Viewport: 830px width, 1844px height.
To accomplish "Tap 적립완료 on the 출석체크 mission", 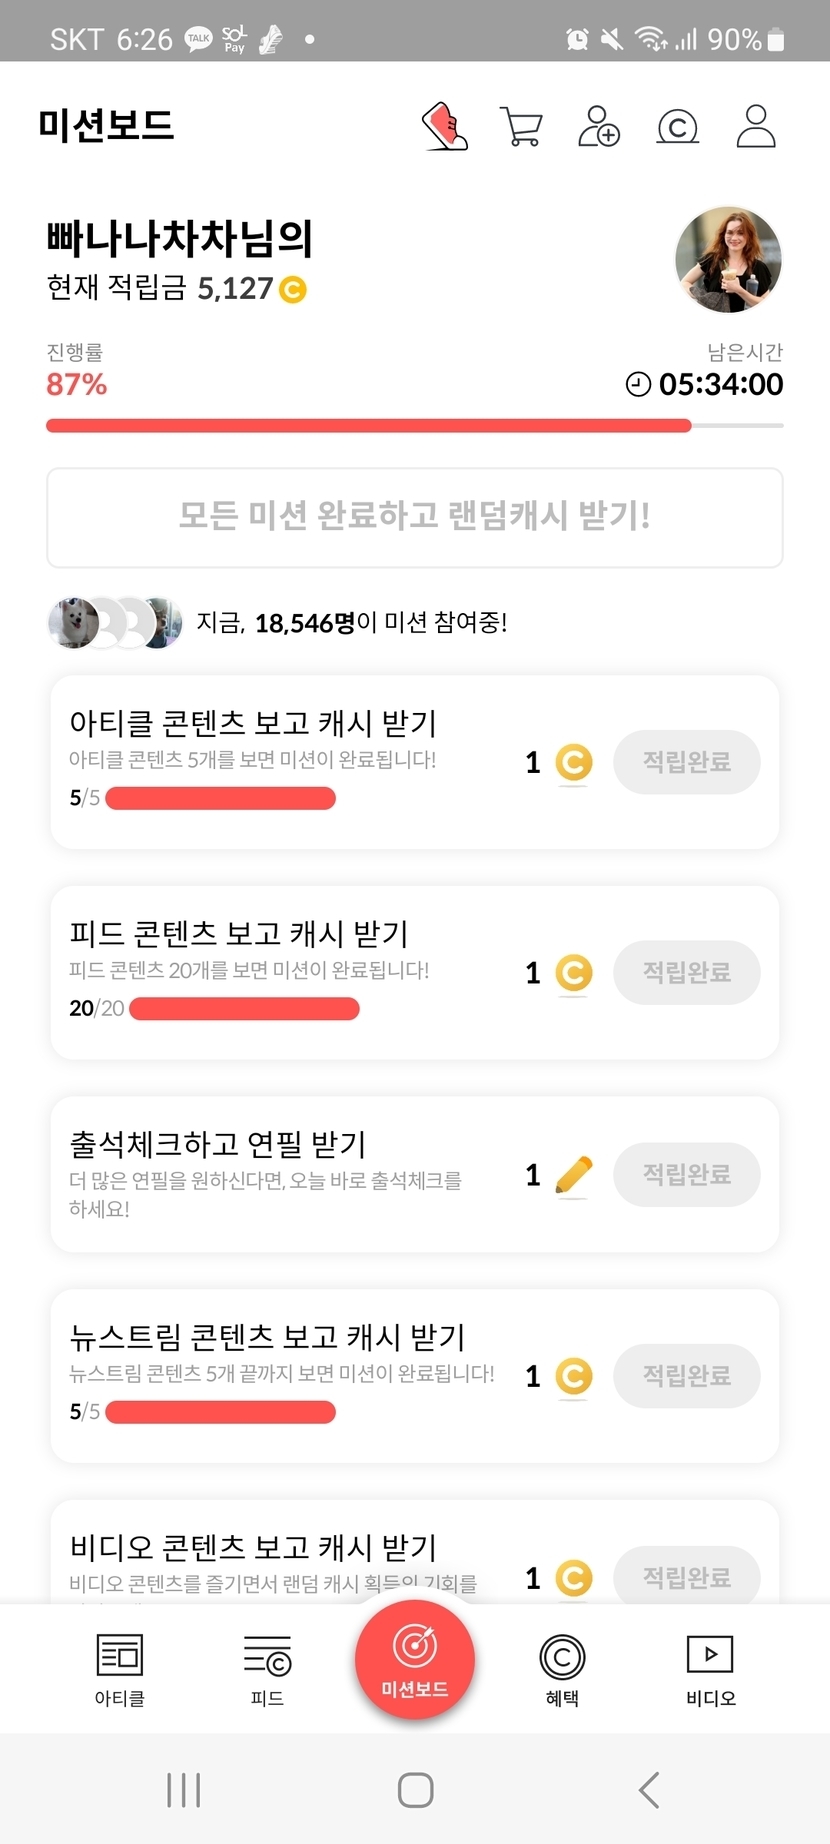I will click(x=687, y=1174).
